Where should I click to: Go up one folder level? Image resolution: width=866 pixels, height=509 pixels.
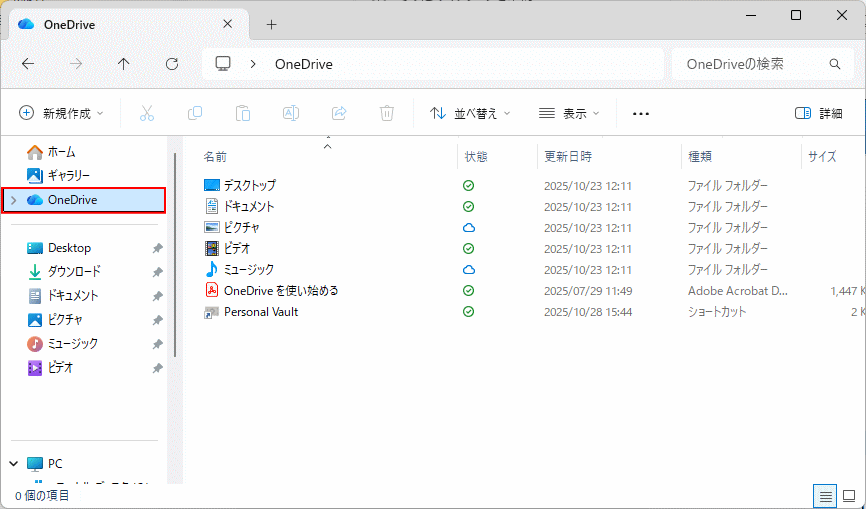pyautogui.click(x=124, y=64)
